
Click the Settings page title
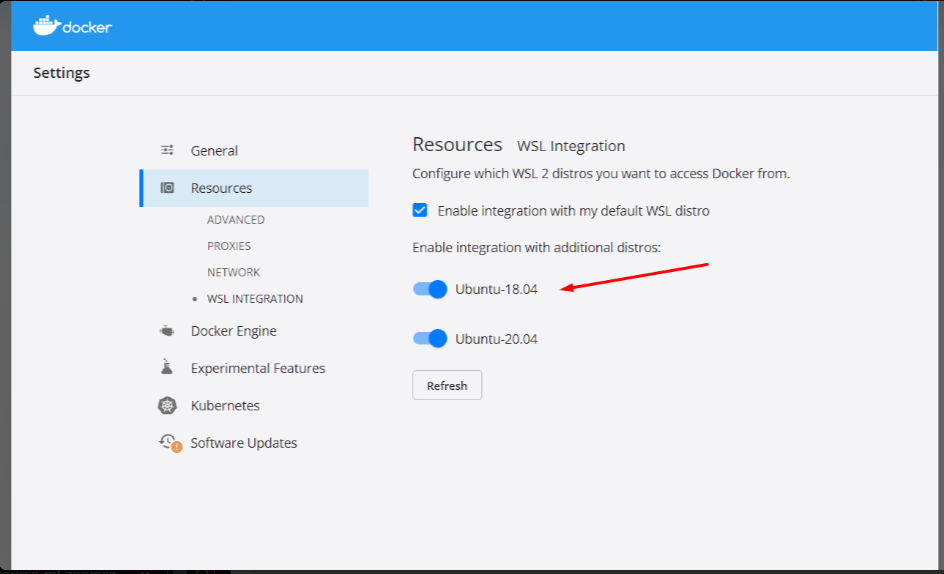(x=61, y=73)
